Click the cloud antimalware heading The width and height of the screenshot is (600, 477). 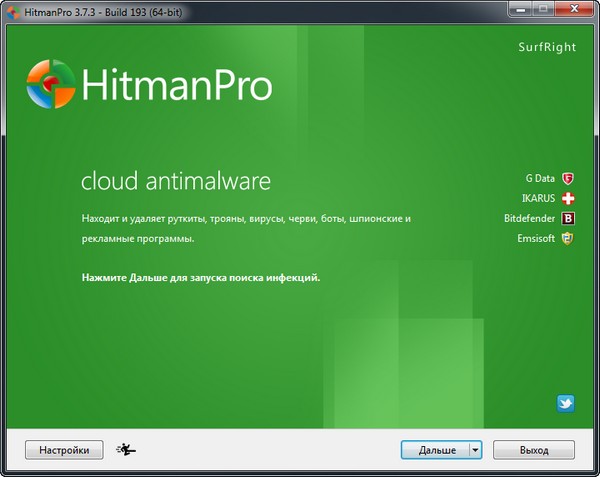175,181
